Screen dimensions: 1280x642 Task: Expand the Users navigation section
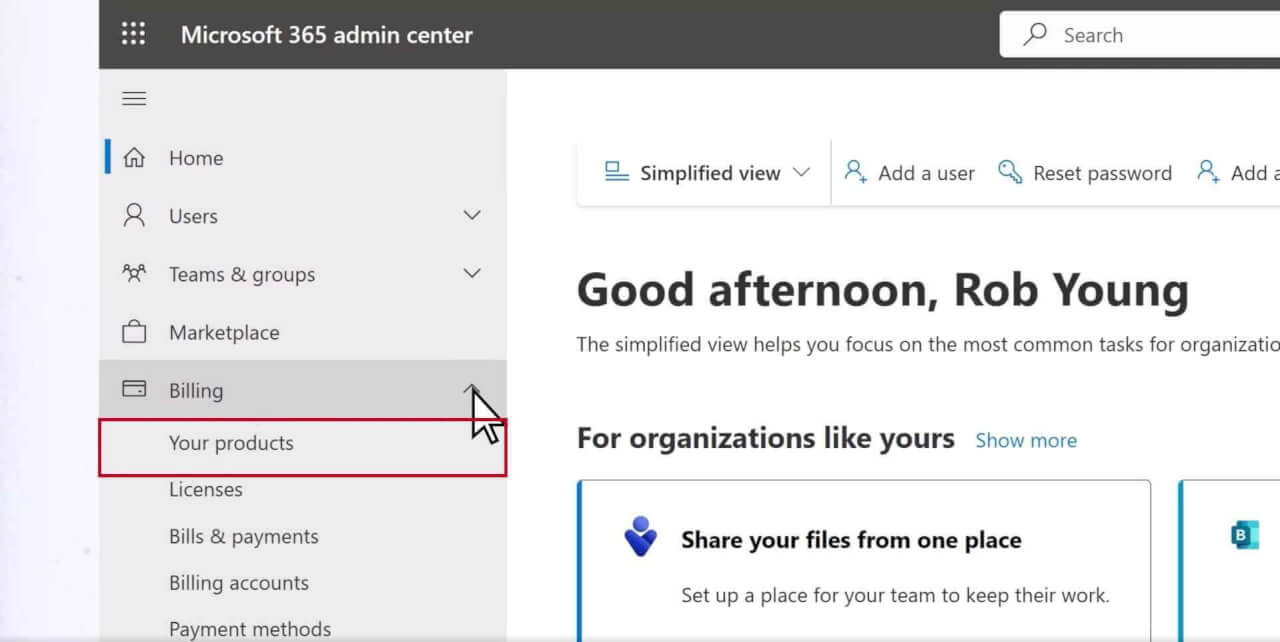coord(470,215)
